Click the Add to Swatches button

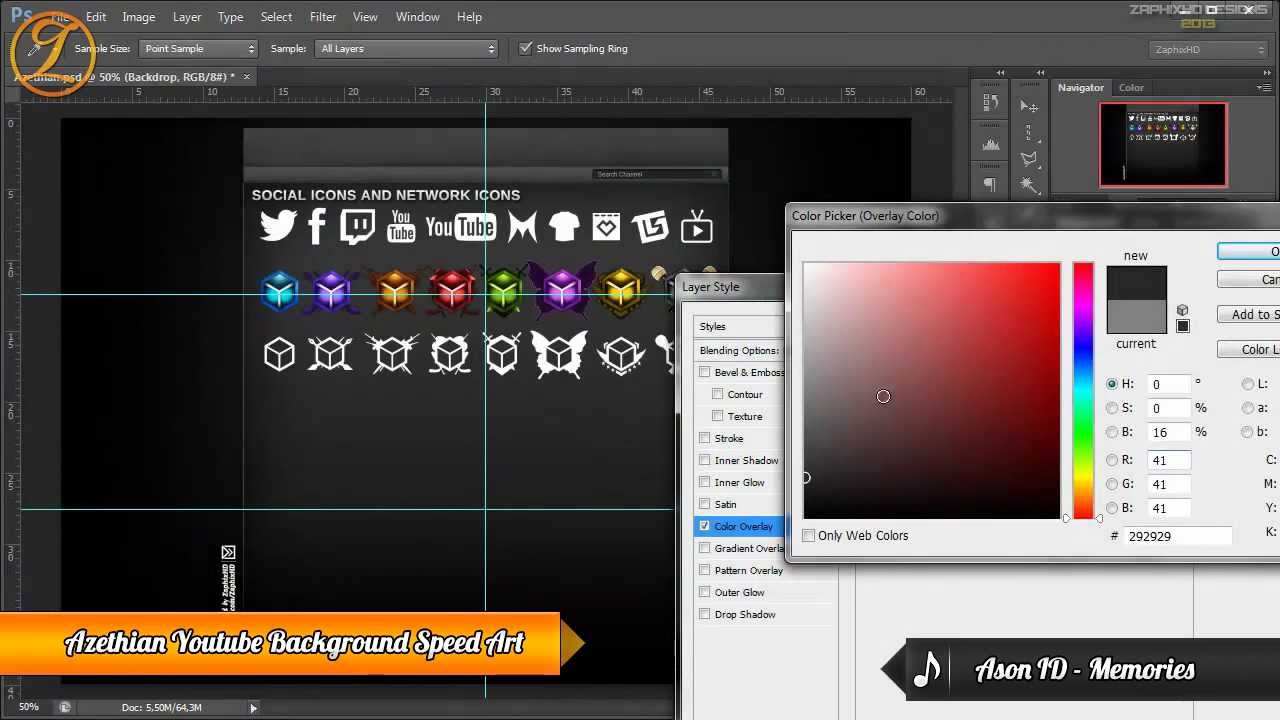[x=1249, y=314]
